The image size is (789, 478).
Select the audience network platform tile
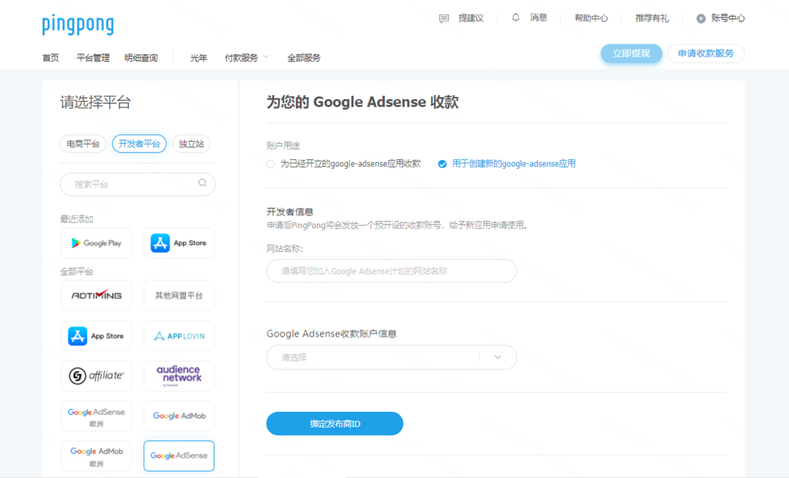(179, 376)
